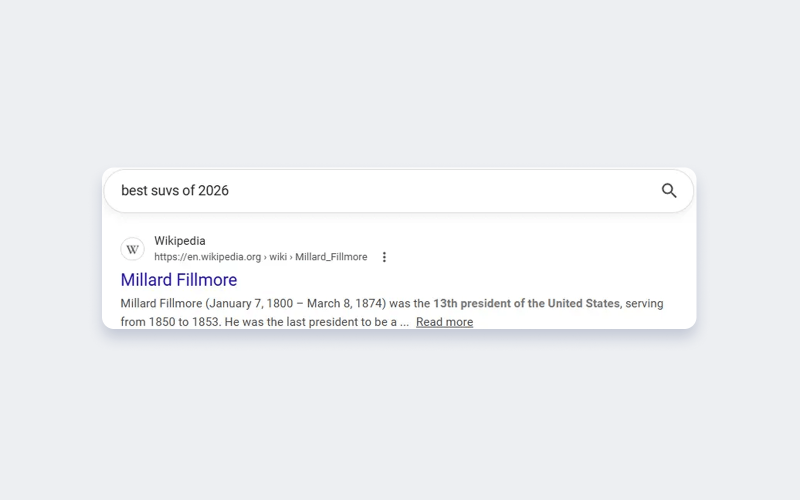Click the 'Millard_Fillmore' breadcrumb segment

pos(331,257)
